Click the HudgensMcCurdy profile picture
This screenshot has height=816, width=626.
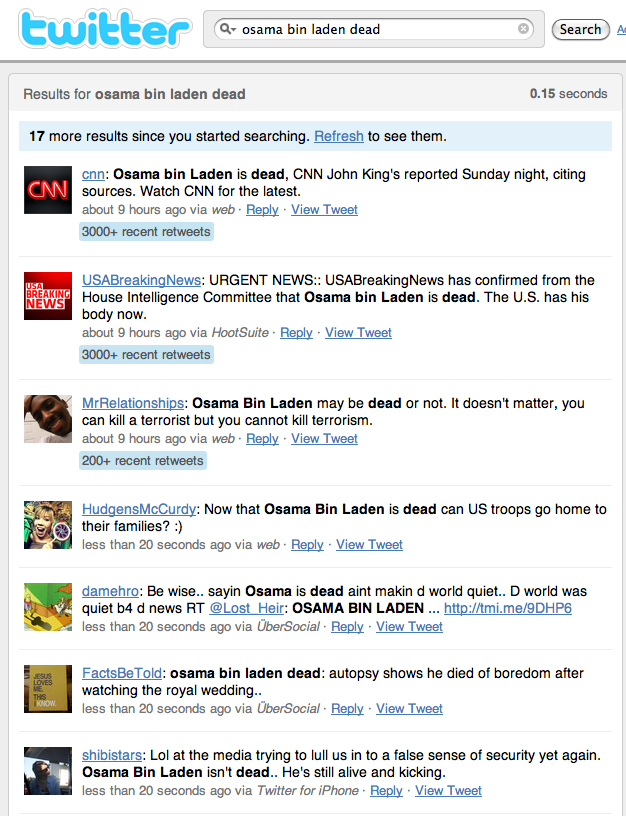(x=48, y=525)
